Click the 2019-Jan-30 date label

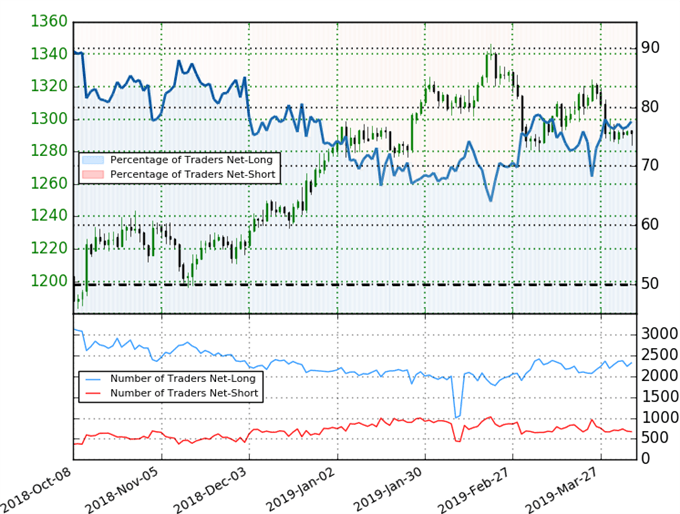tap(389, 490)
